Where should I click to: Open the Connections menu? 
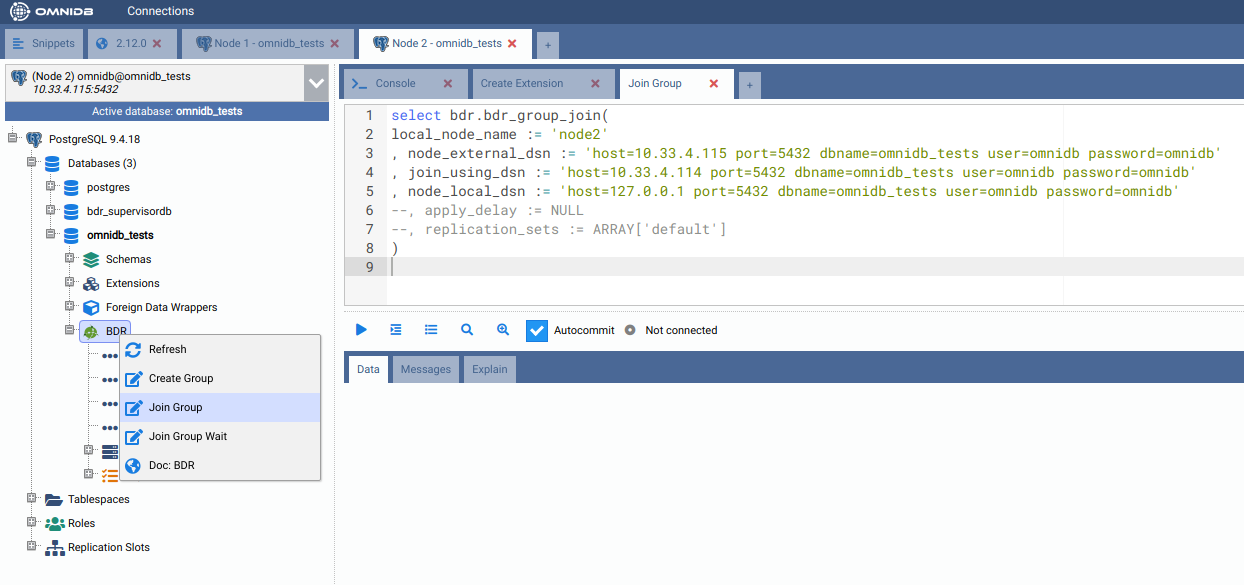[160, 11]
